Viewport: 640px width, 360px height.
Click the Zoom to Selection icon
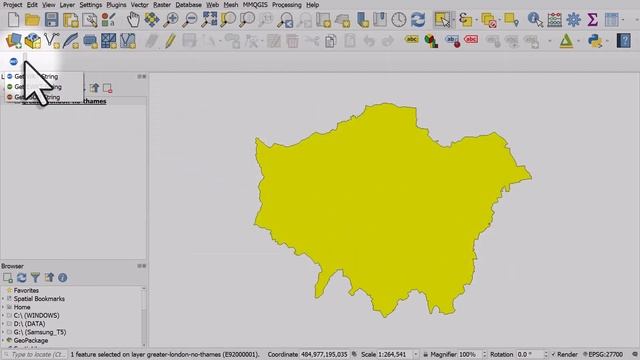point(228,20)
